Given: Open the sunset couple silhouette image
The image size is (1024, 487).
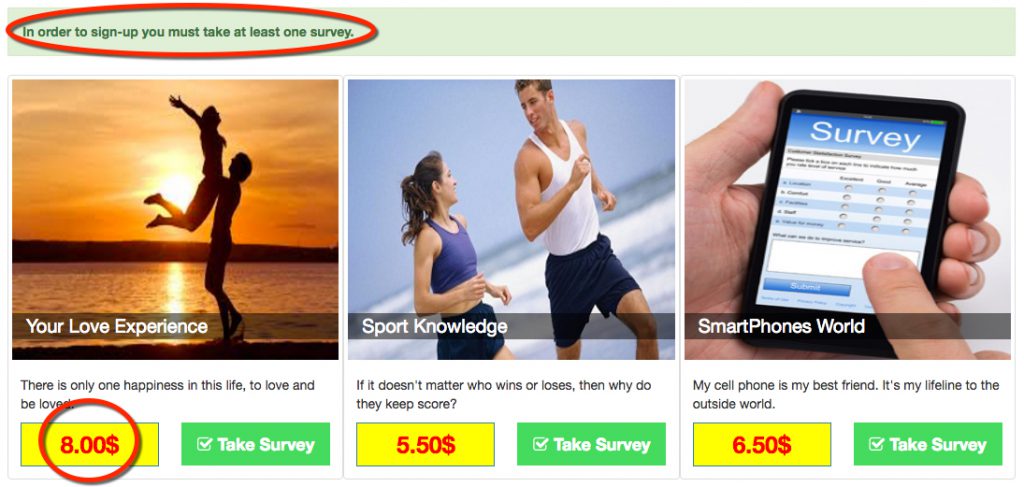Looking at the screenshot, I should pyautogui.click(x=175, y=219).
